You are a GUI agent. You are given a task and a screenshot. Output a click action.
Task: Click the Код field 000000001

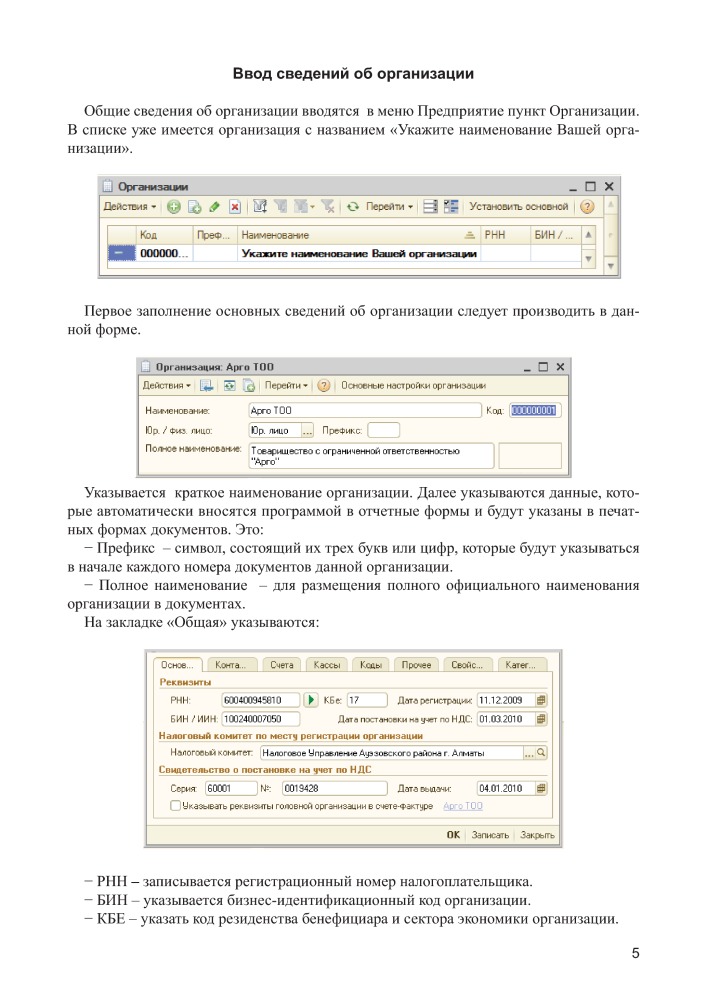pos(534,411)
